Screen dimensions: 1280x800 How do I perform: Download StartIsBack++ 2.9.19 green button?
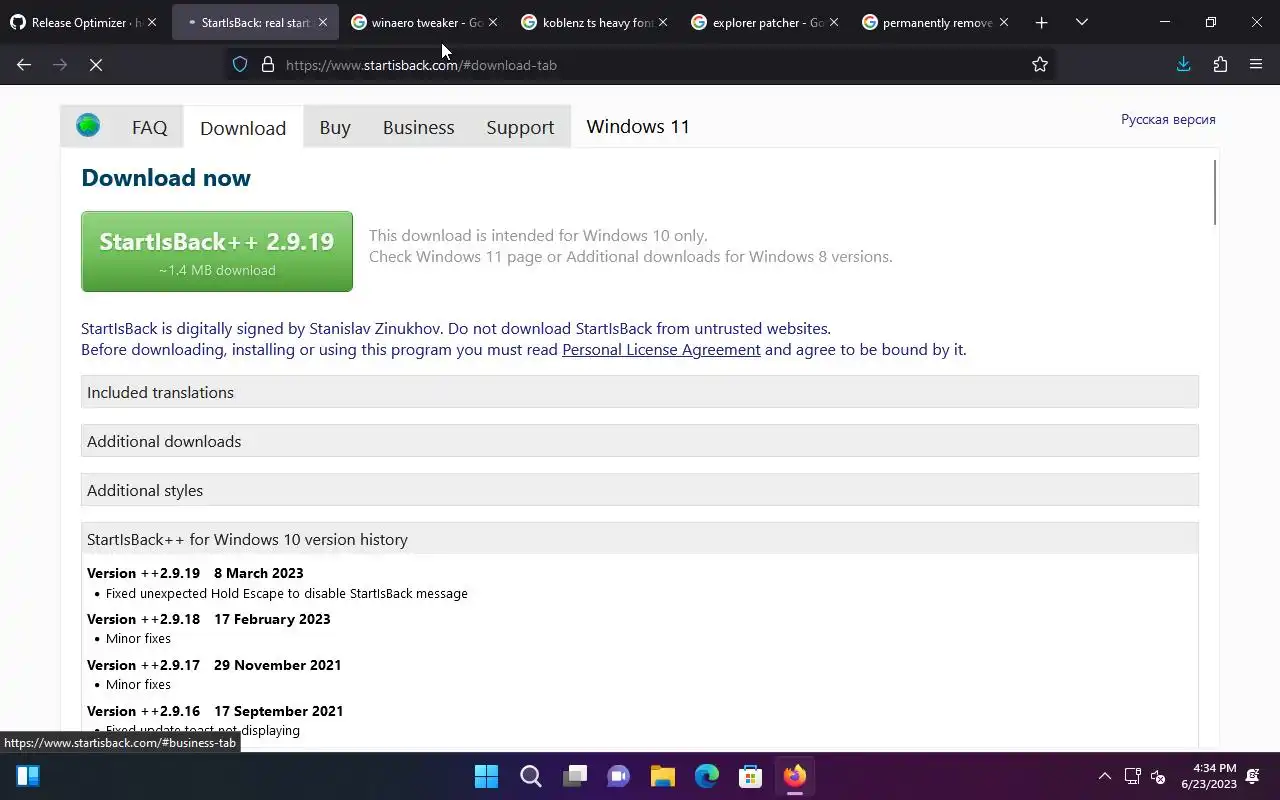coord(217,251)
